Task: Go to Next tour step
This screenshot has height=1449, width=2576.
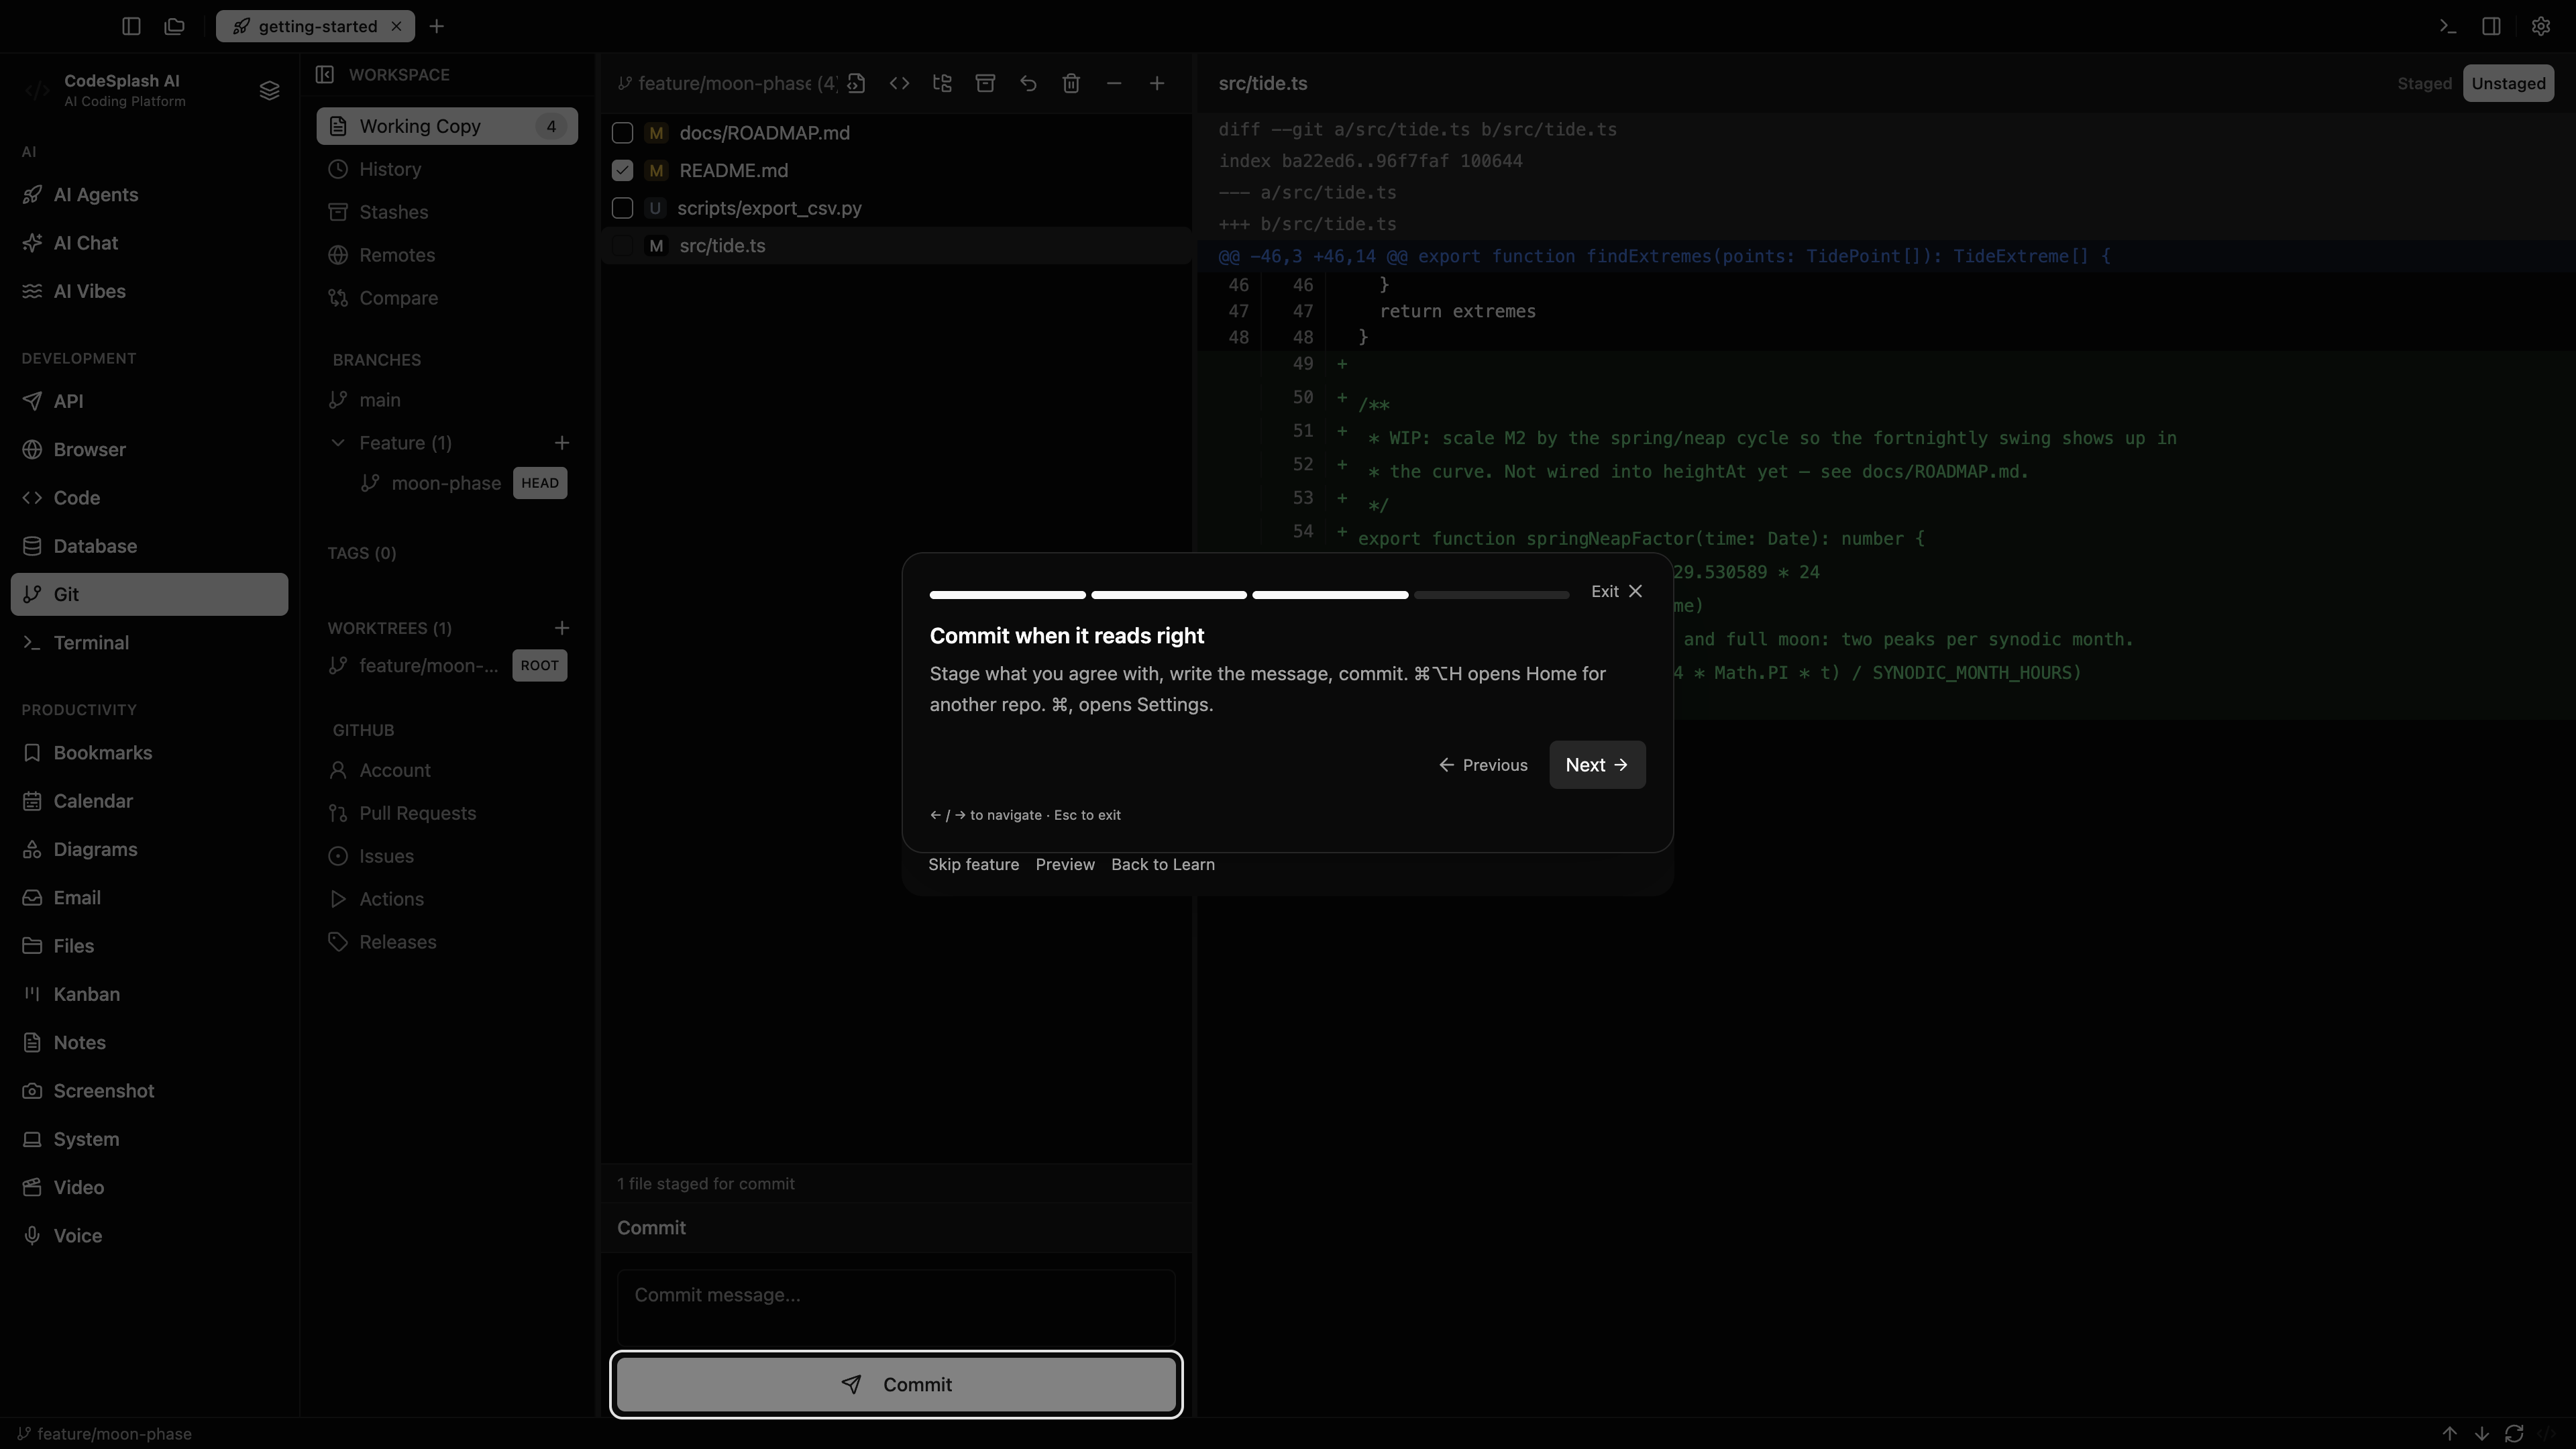Action: tap(1597, 765)
